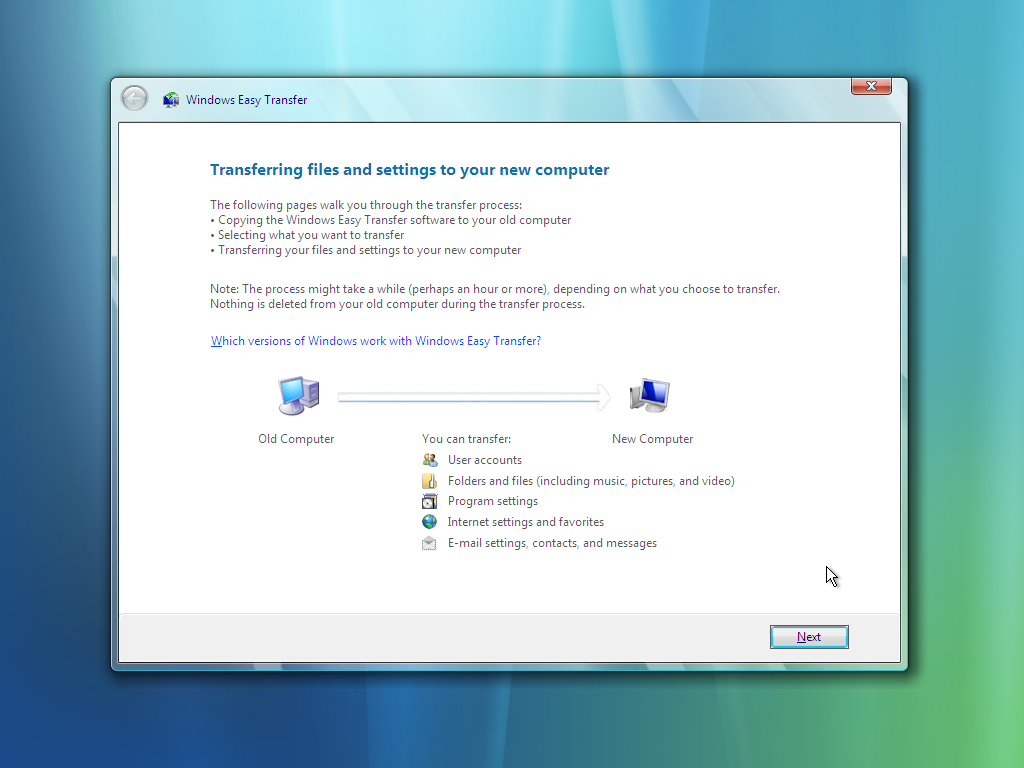Image resolution: width=1024 pixels, height=768 pixels.
Task: Open the Windows versions compatibility help link
Action: tap(376, 341)
